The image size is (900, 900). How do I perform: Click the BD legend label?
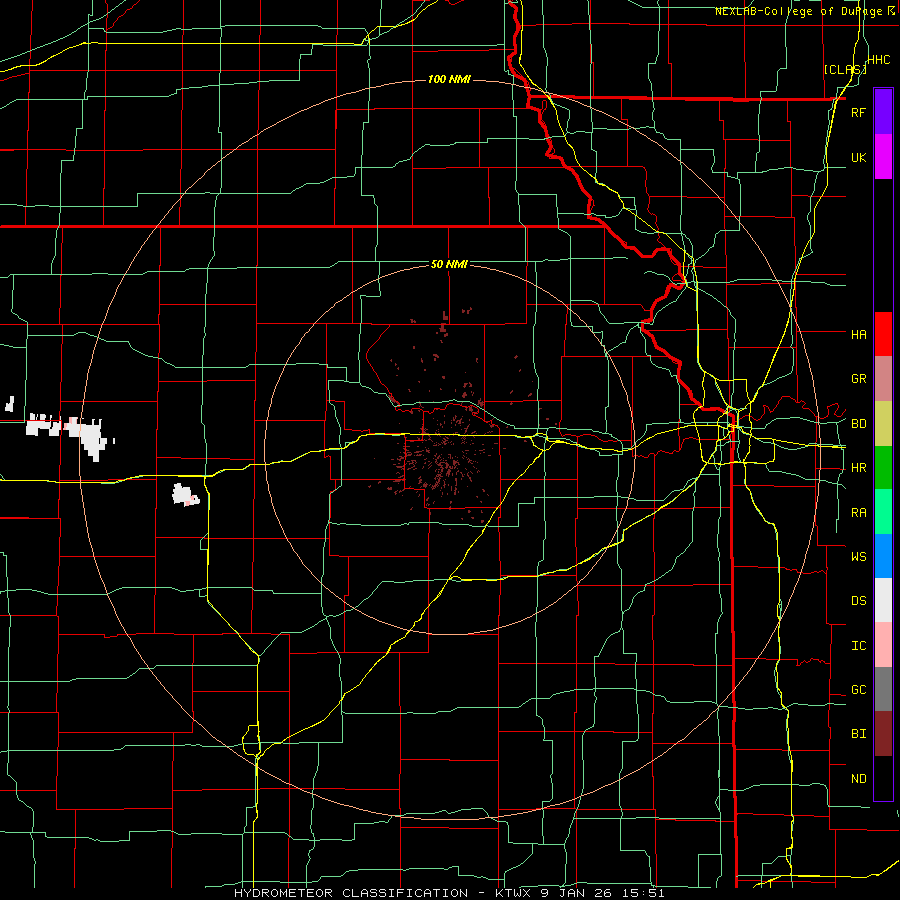point(858,424)
